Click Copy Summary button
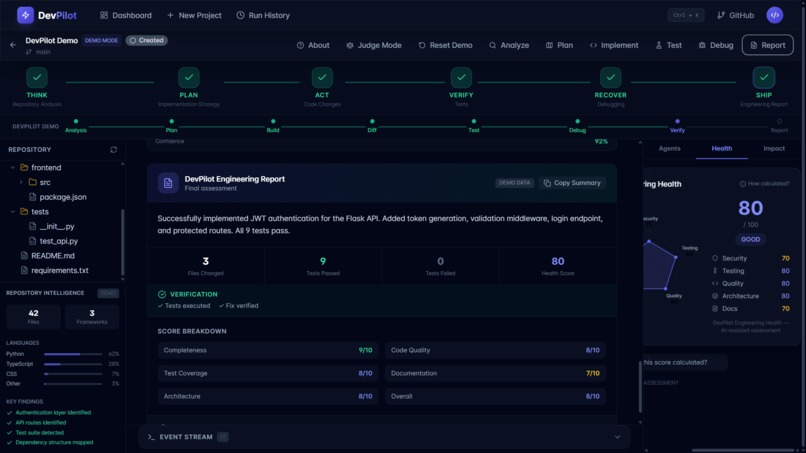Image resolution: width=806 pixels, height=453 pixels. point(572,183)
